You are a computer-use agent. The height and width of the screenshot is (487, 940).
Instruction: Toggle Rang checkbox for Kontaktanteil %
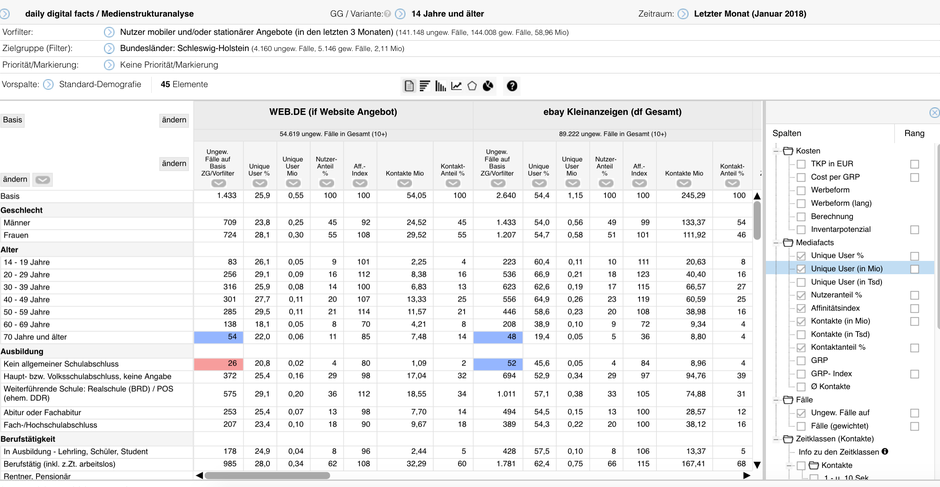tap(914, 347)
